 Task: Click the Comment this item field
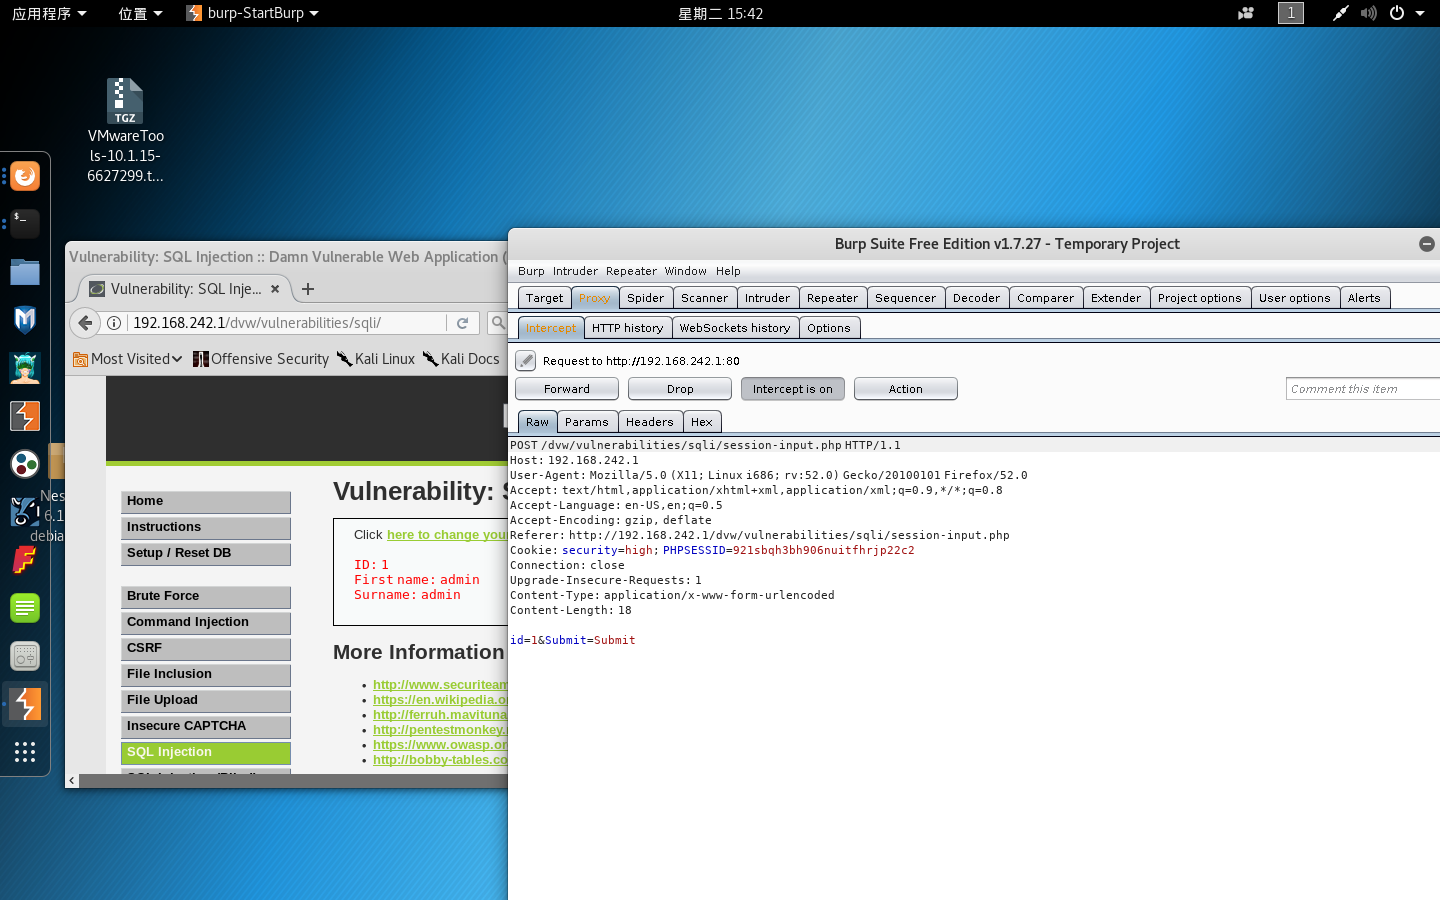[1362, 389]
